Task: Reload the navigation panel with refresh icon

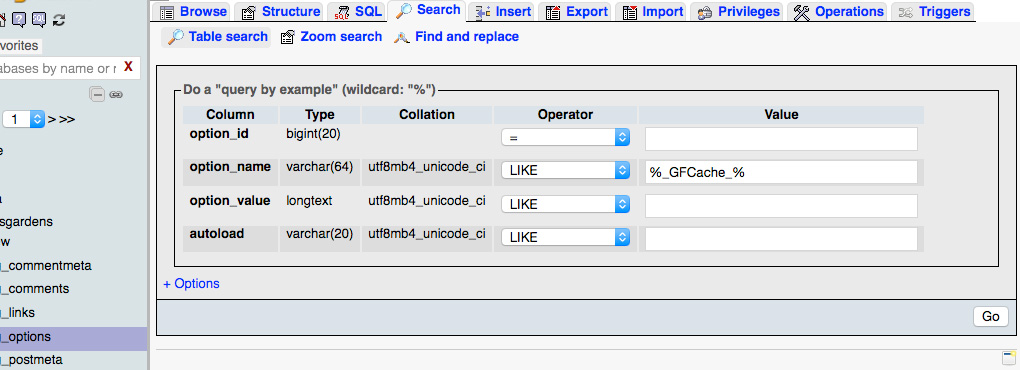Action: pos(59,20)
